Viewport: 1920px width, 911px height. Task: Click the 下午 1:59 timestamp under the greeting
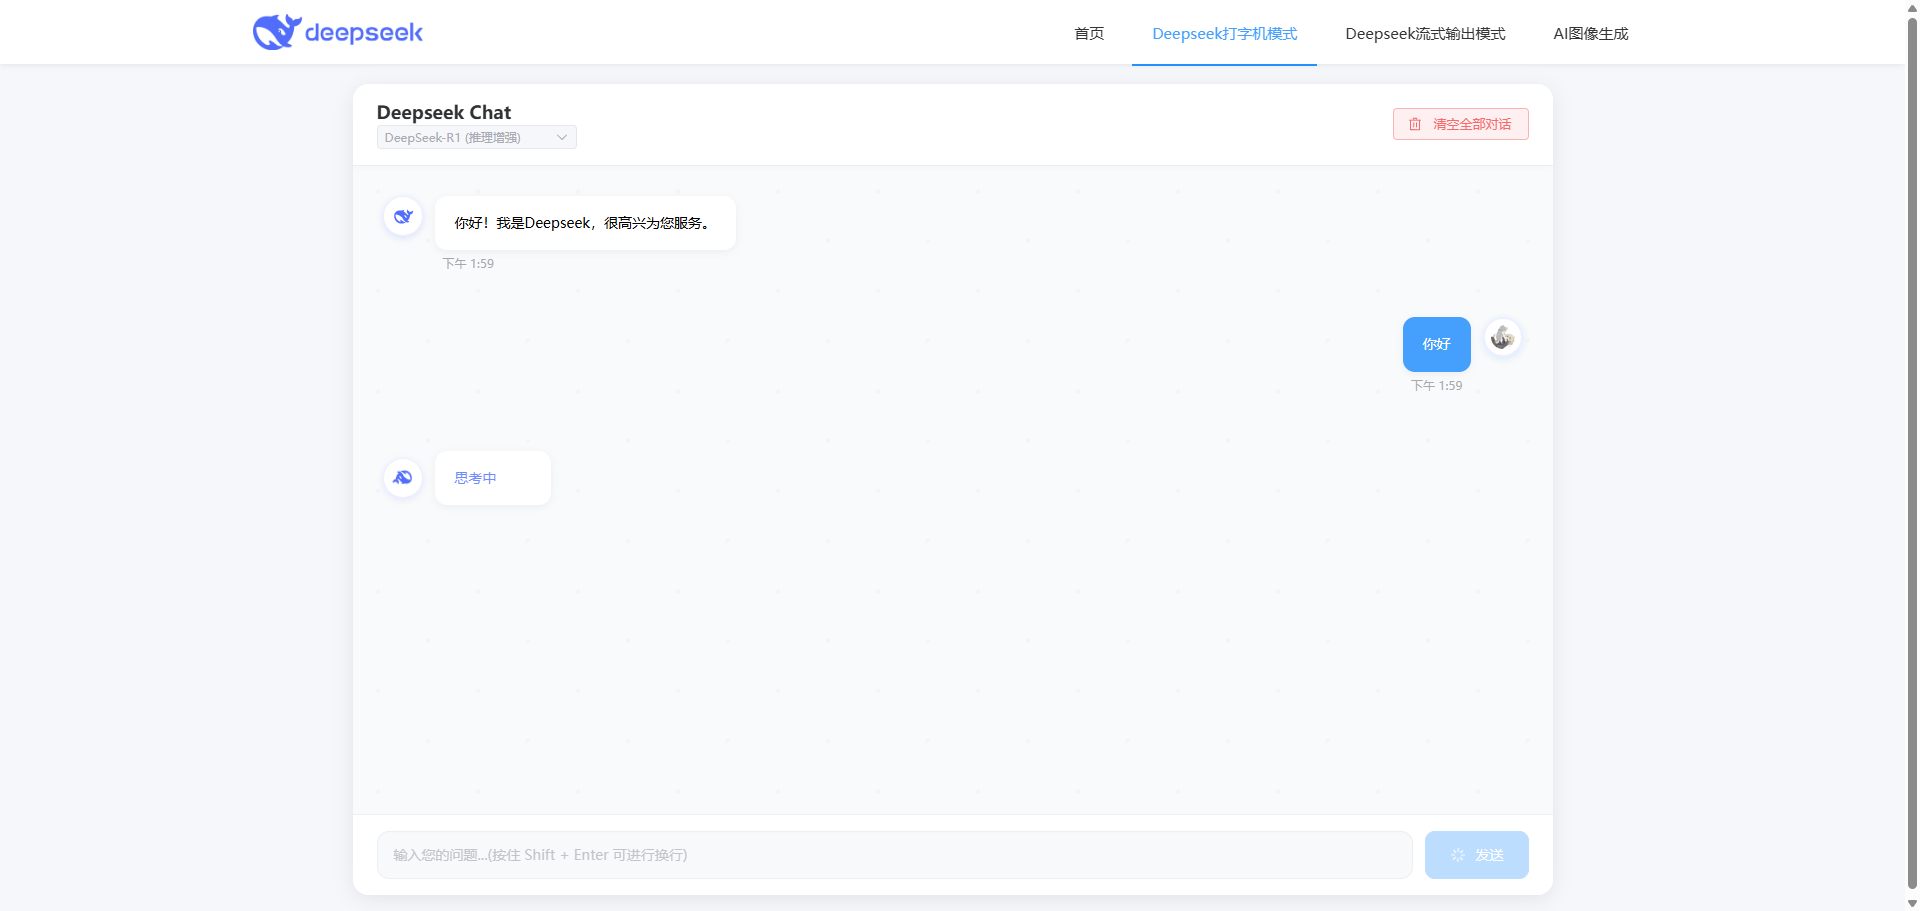(468, 264)
